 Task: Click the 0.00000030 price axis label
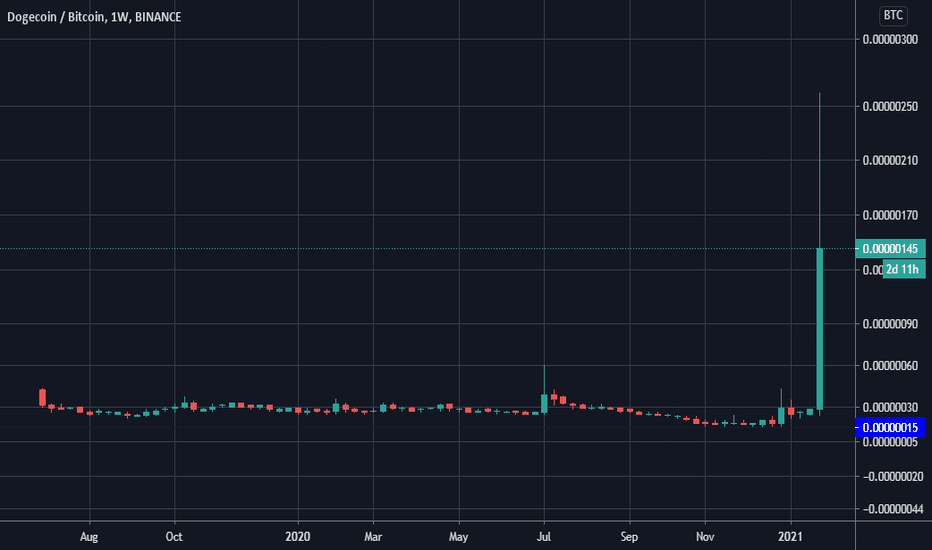point(890,407)
